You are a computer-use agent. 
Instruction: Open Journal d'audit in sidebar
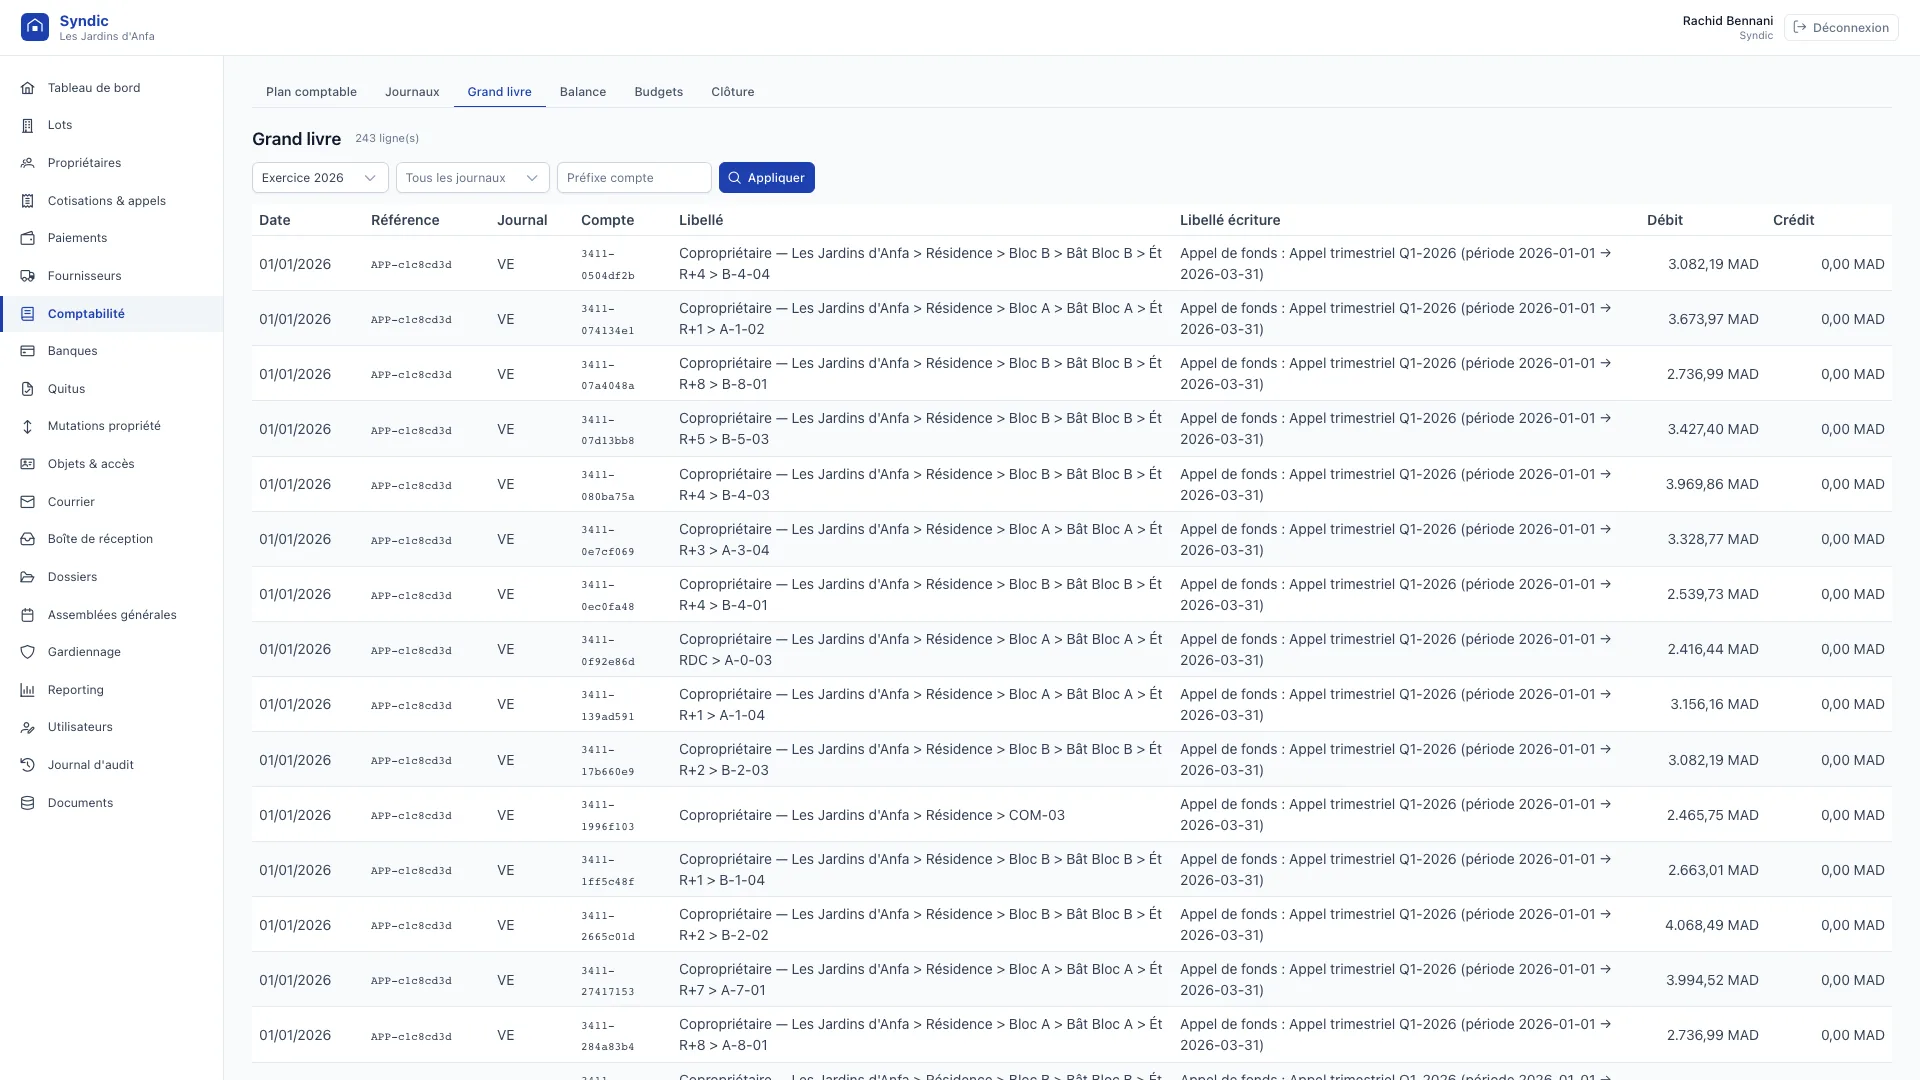click(112, 765)
